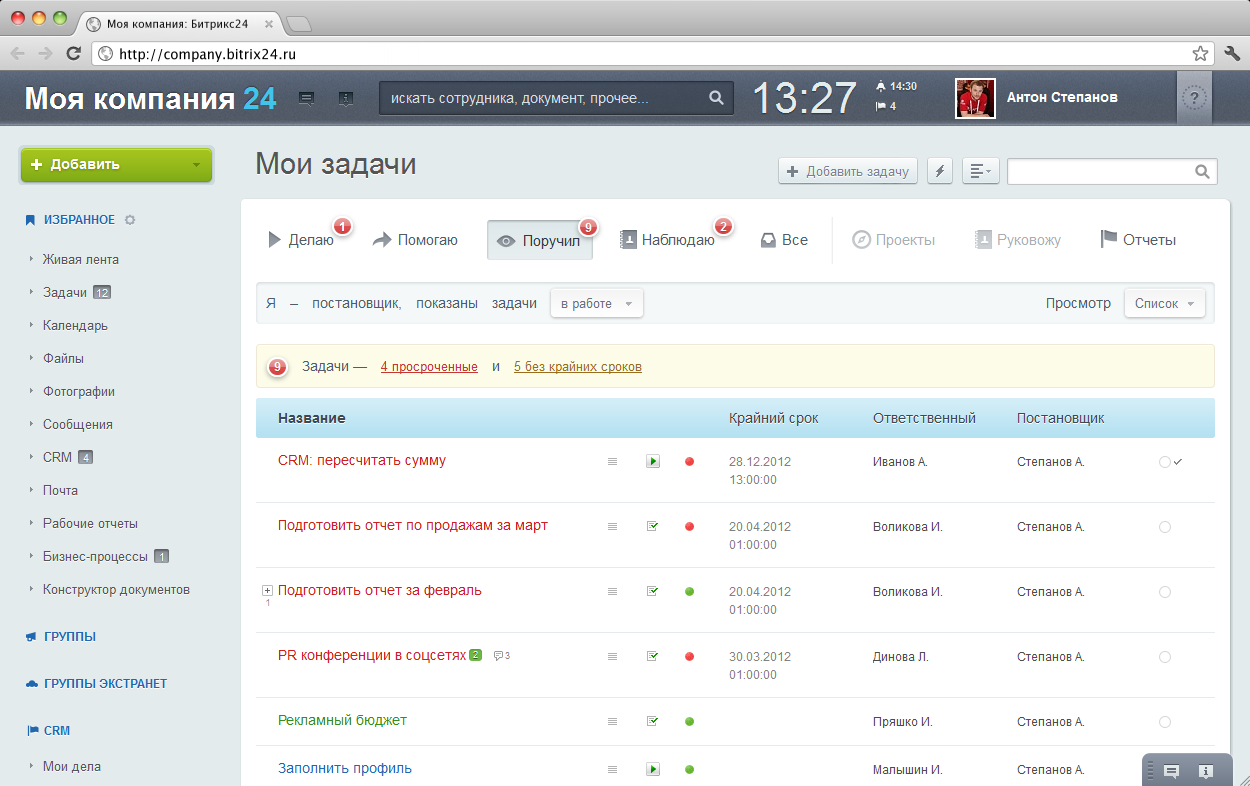Image resolution: width=1250 pixels, height=786 pixels.
Task: Open Живая лента in the sidebar
Action: pyautogui.click(x=81, y=259)
